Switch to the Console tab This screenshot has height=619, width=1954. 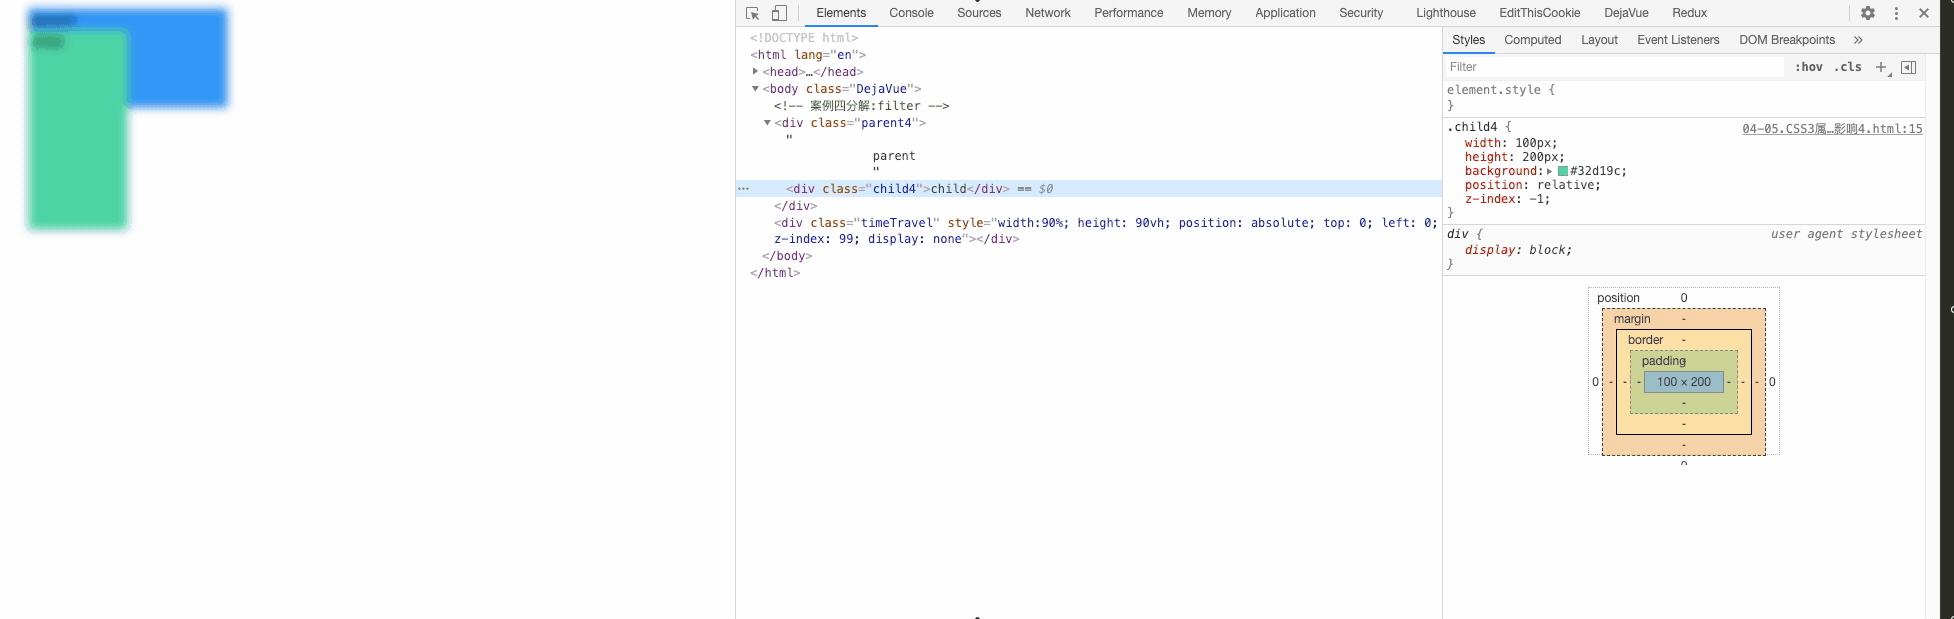[x=911, y=13]
